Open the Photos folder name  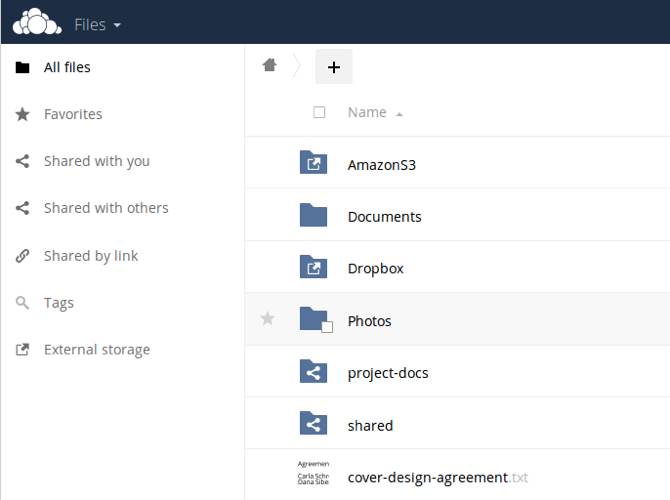370,321
